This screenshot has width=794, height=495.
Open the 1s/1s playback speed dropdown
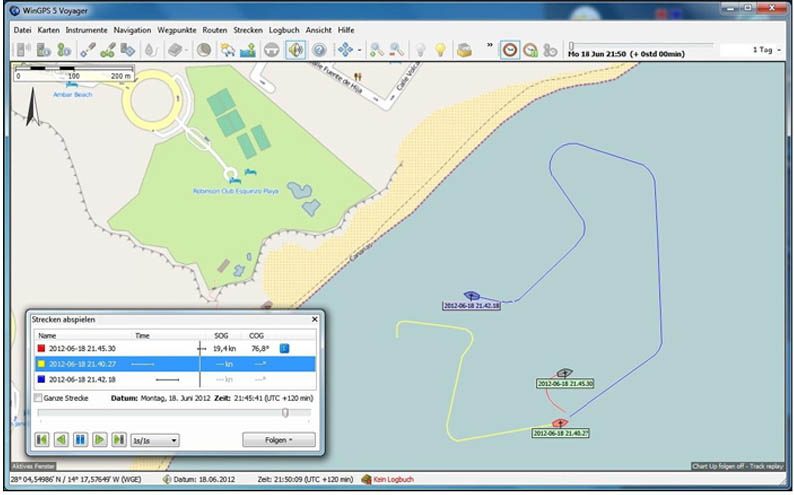(x=155, y=440)
